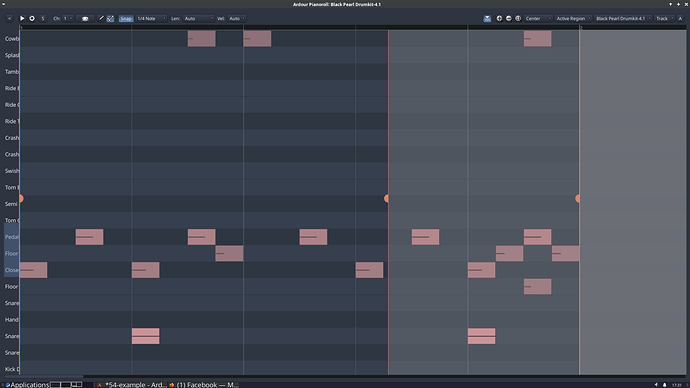Click the volume icon in system tray
Viewport: 690px width, 388px height.
[656, 384]
